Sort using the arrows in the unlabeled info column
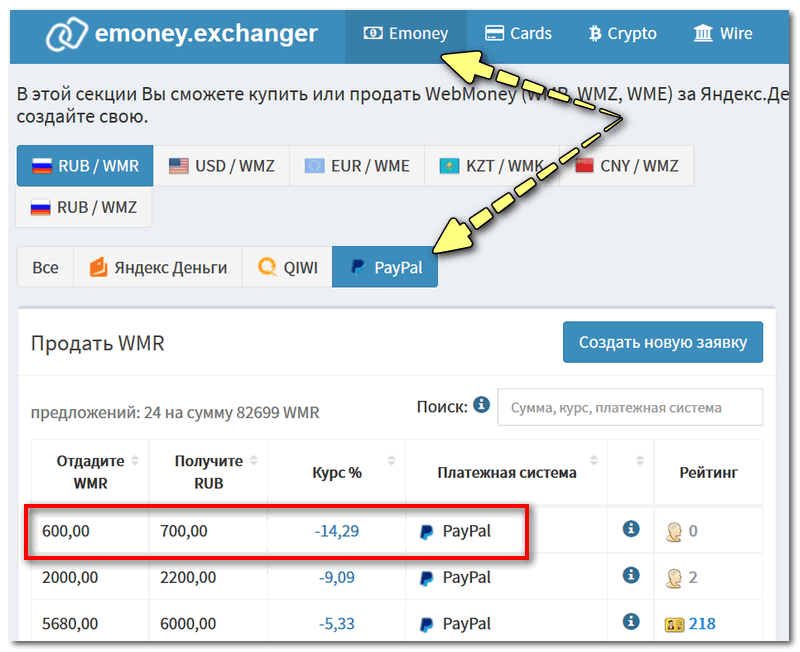The image size is (800, 652). coord(640,460)
